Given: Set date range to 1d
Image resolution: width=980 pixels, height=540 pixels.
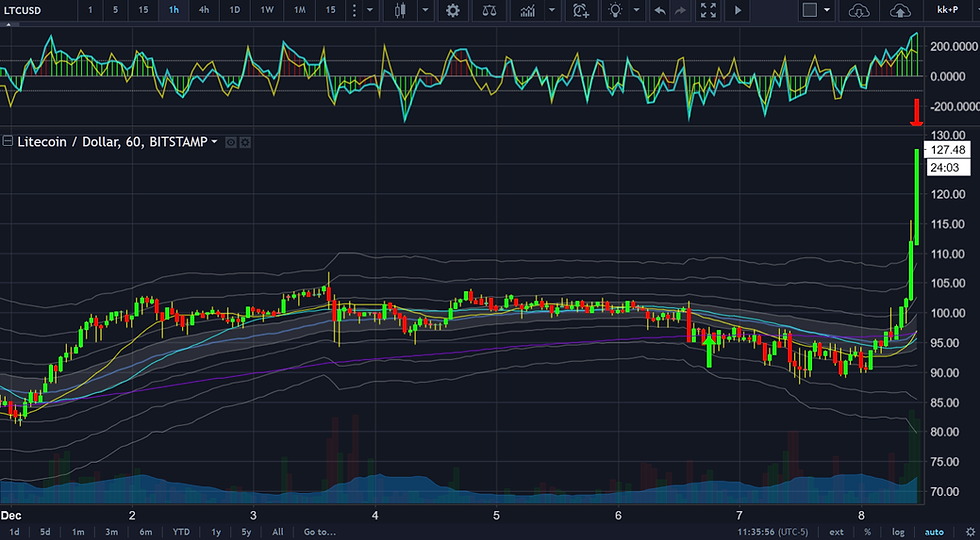Looking at the screenshot, I should [x=14, y=532].
